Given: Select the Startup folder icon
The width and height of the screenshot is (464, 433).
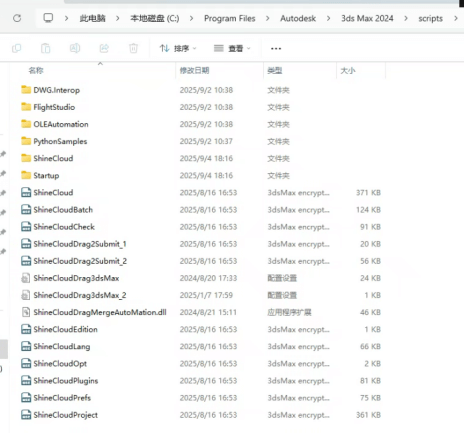Looking at the screenshot, I should pyautogui.click(x=26, y=175).
